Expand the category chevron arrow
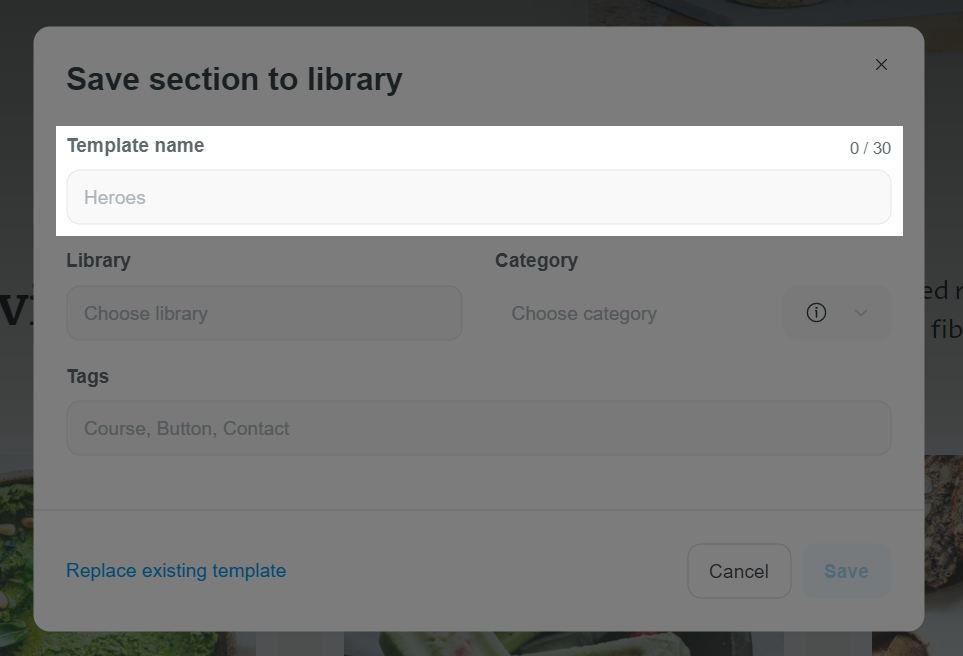This screenshot has width=963, height=656. (861, 313)
